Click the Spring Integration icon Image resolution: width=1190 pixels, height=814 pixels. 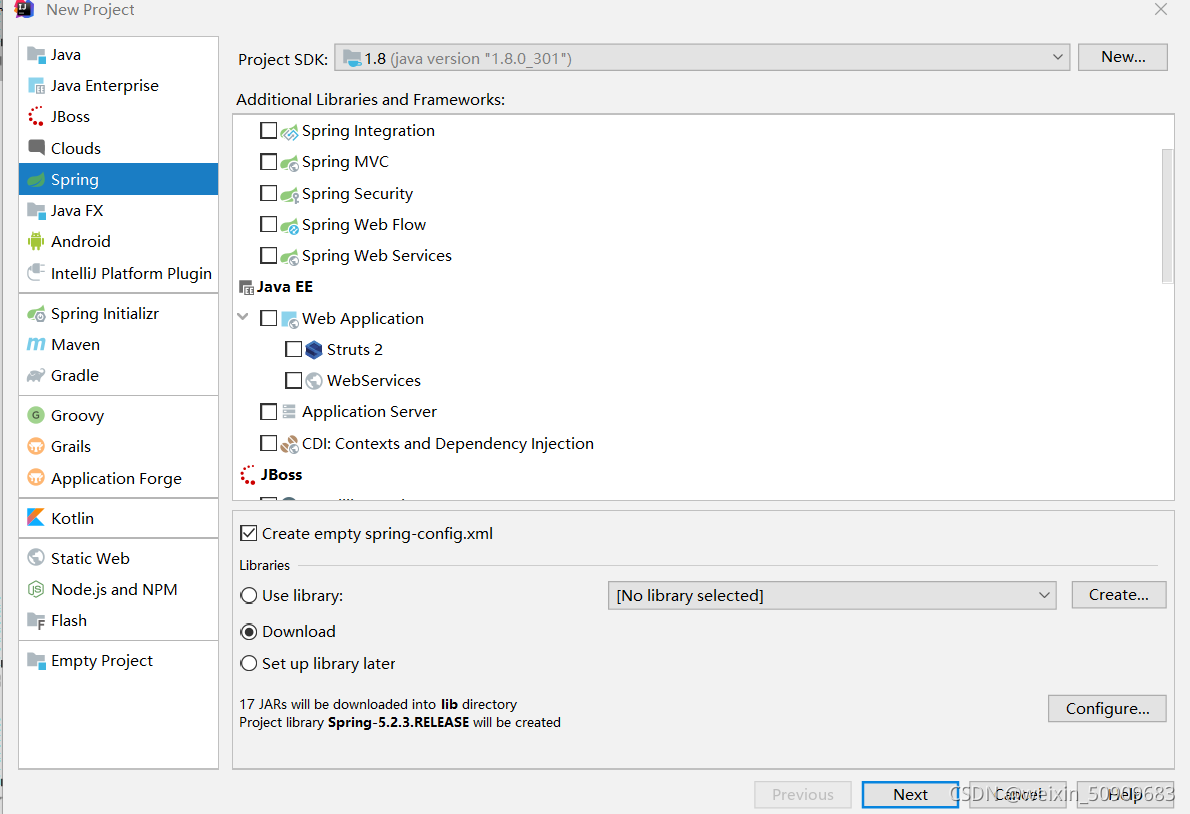(289, 132)
